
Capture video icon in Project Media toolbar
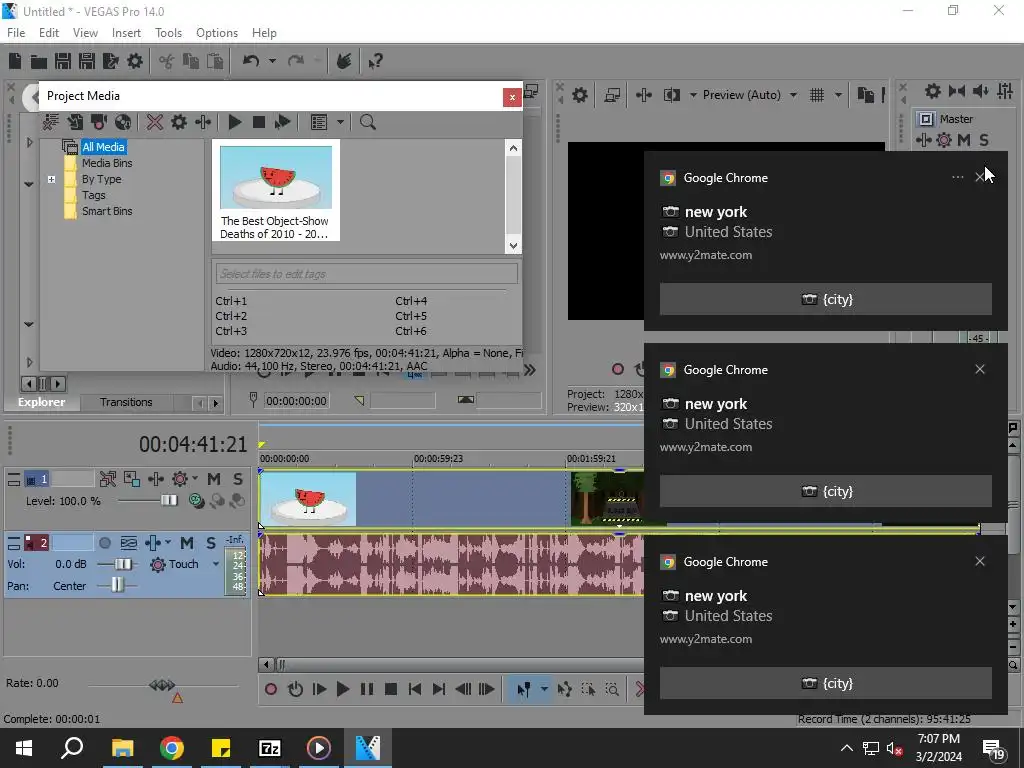coord(99,122)
